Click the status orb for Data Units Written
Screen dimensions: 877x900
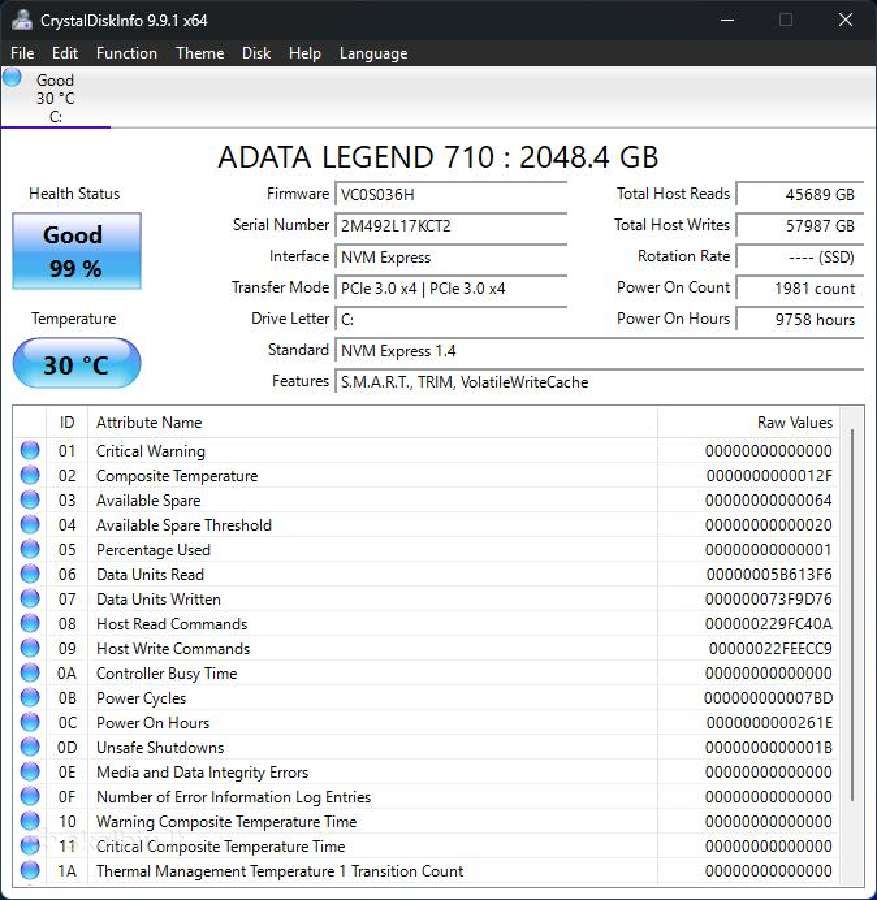pos(30,599)
